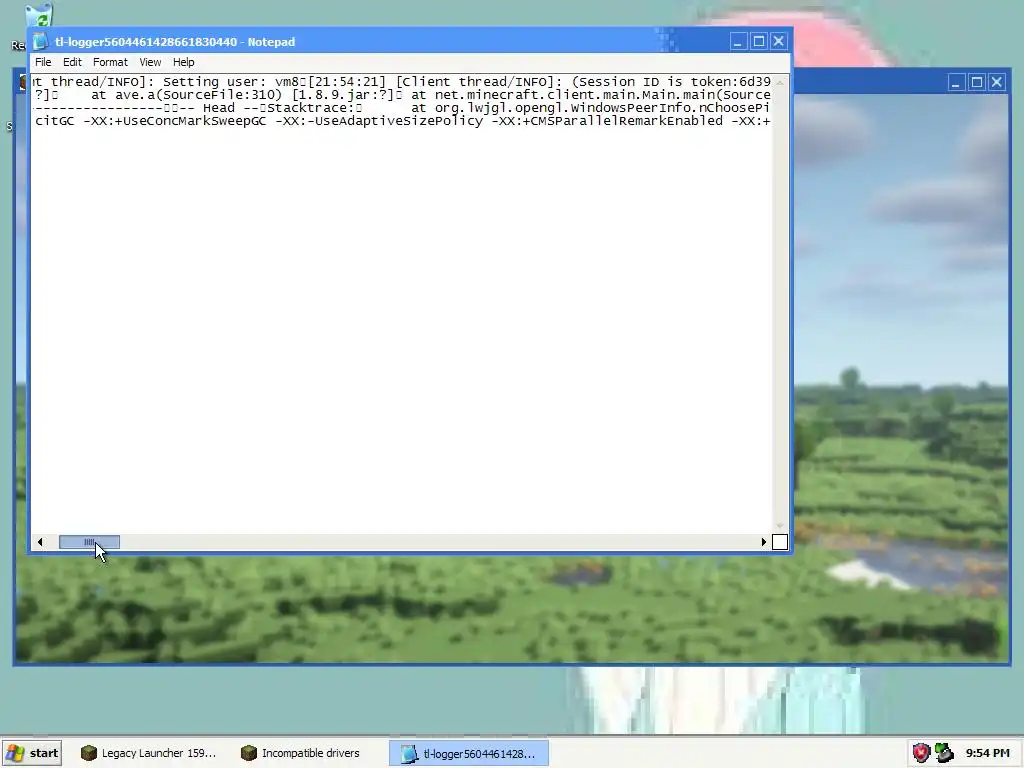This screenshot has width=1024, height=768.
Task: Switch to Legacy Launcher taskbar item
Action: [x=148, y=753]
